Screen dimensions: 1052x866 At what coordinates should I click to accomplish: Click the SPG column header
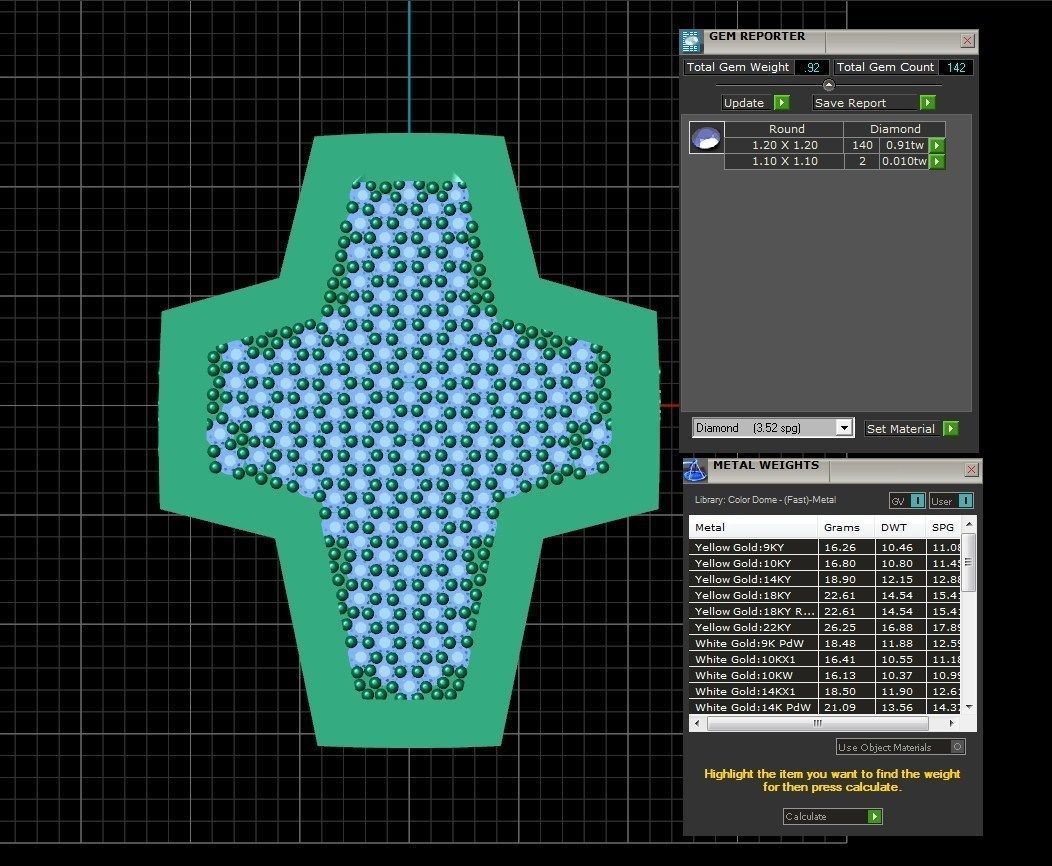[943, 527]
